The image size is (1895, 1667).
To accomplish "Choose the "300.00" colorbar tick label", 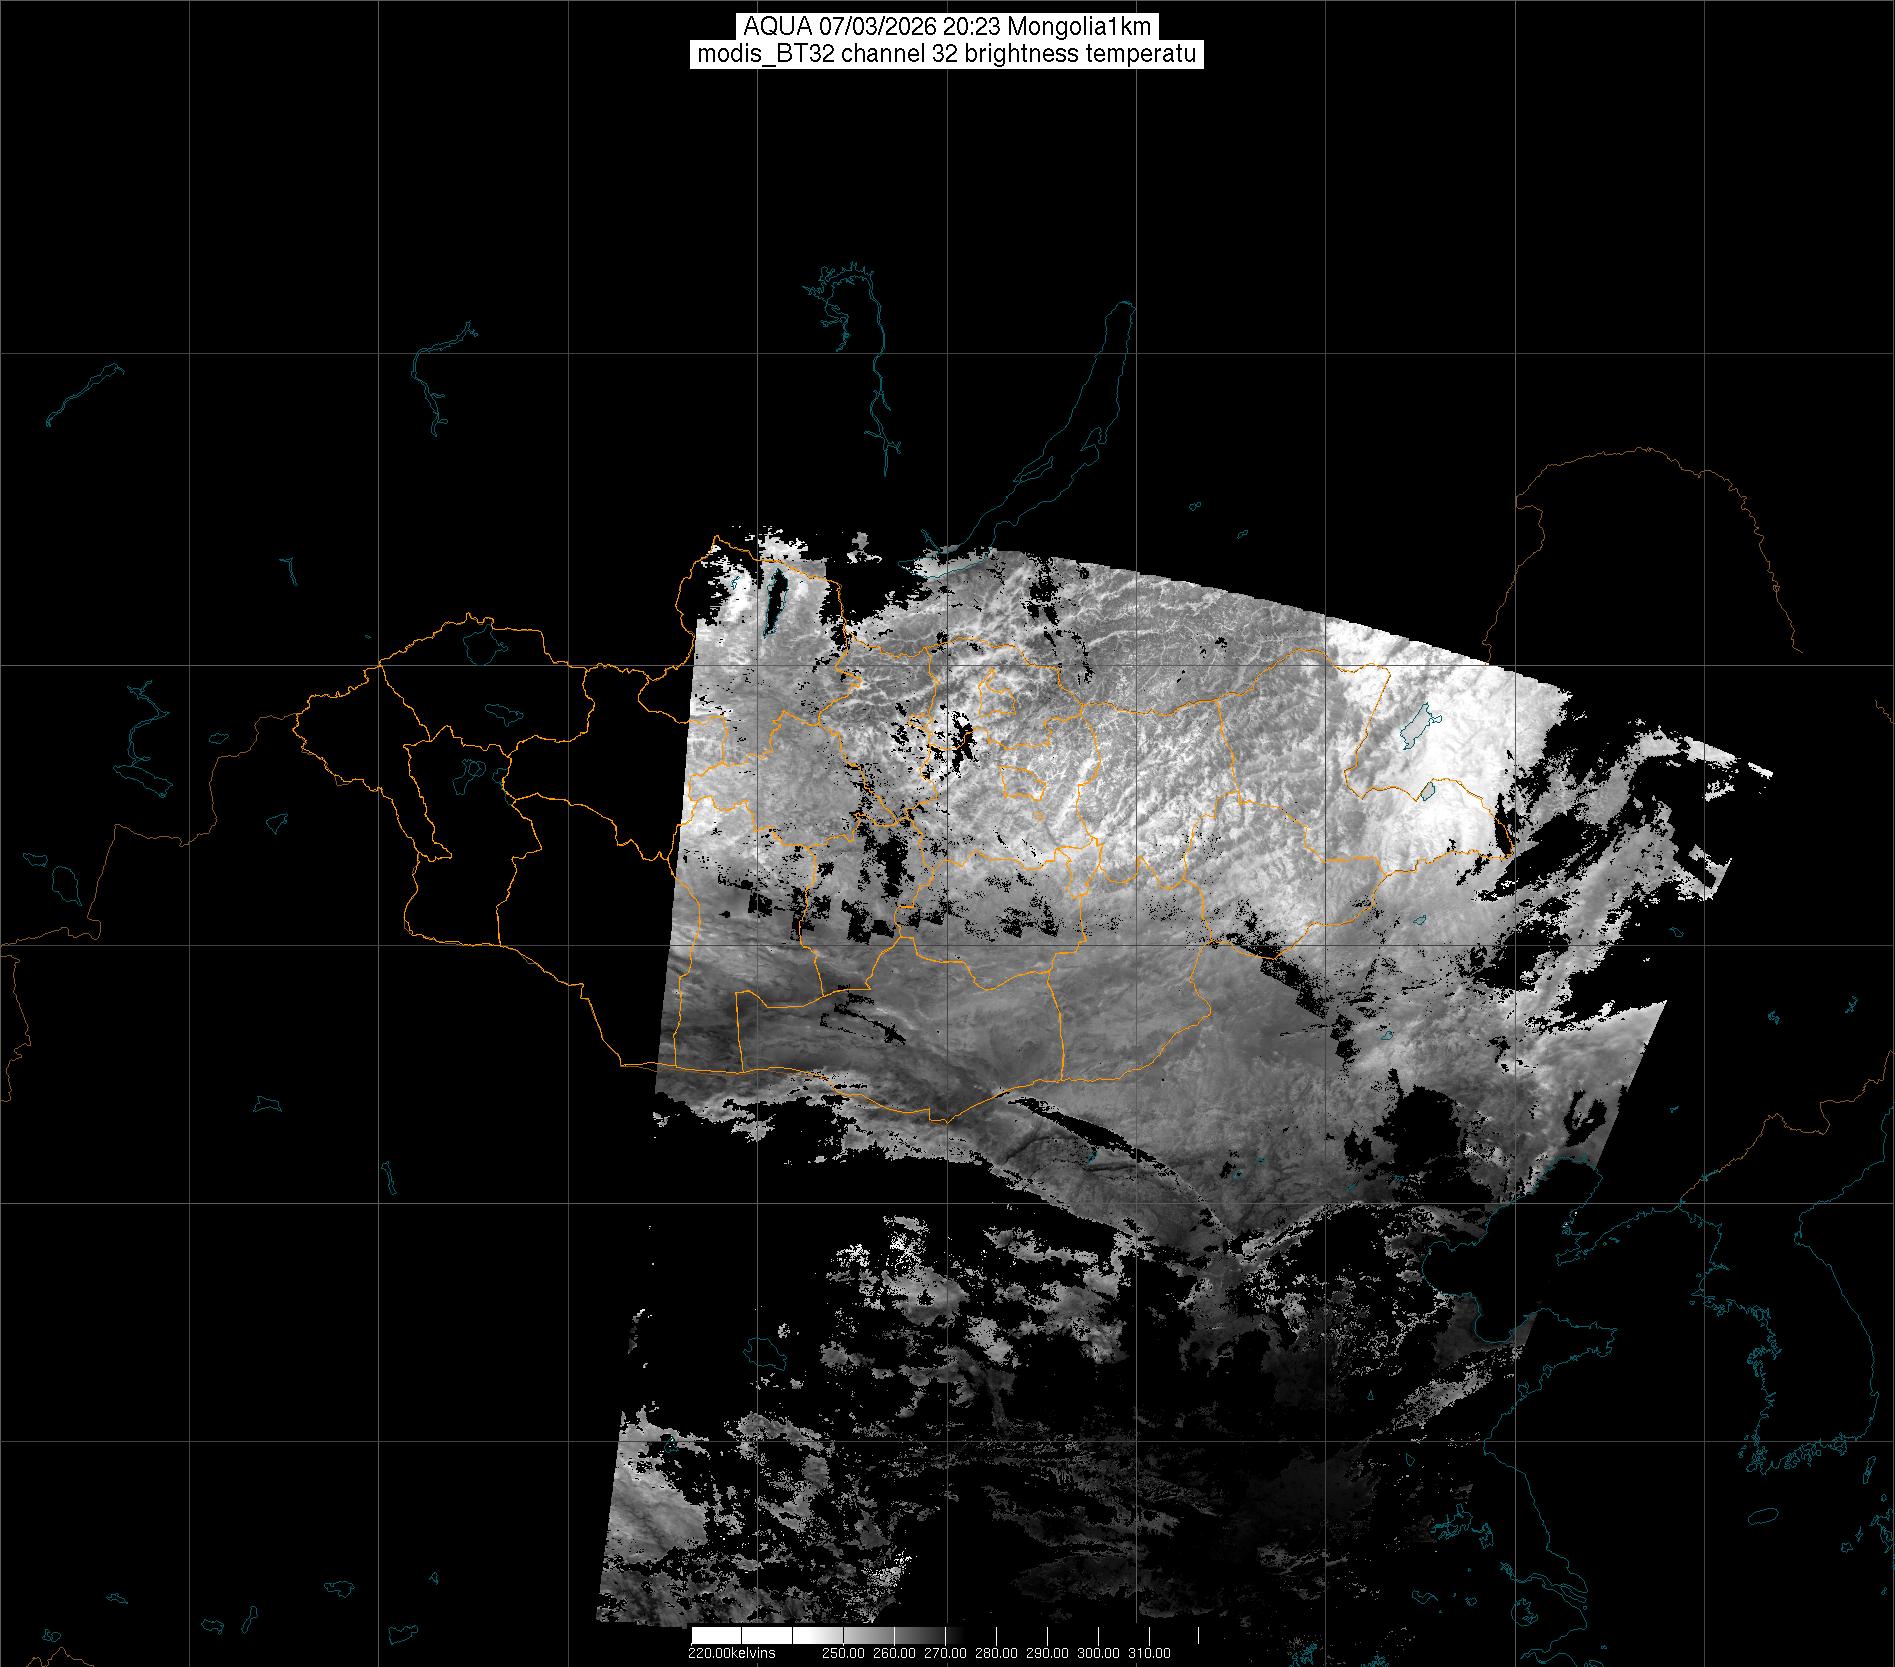I will [x=1098, y=1653].
